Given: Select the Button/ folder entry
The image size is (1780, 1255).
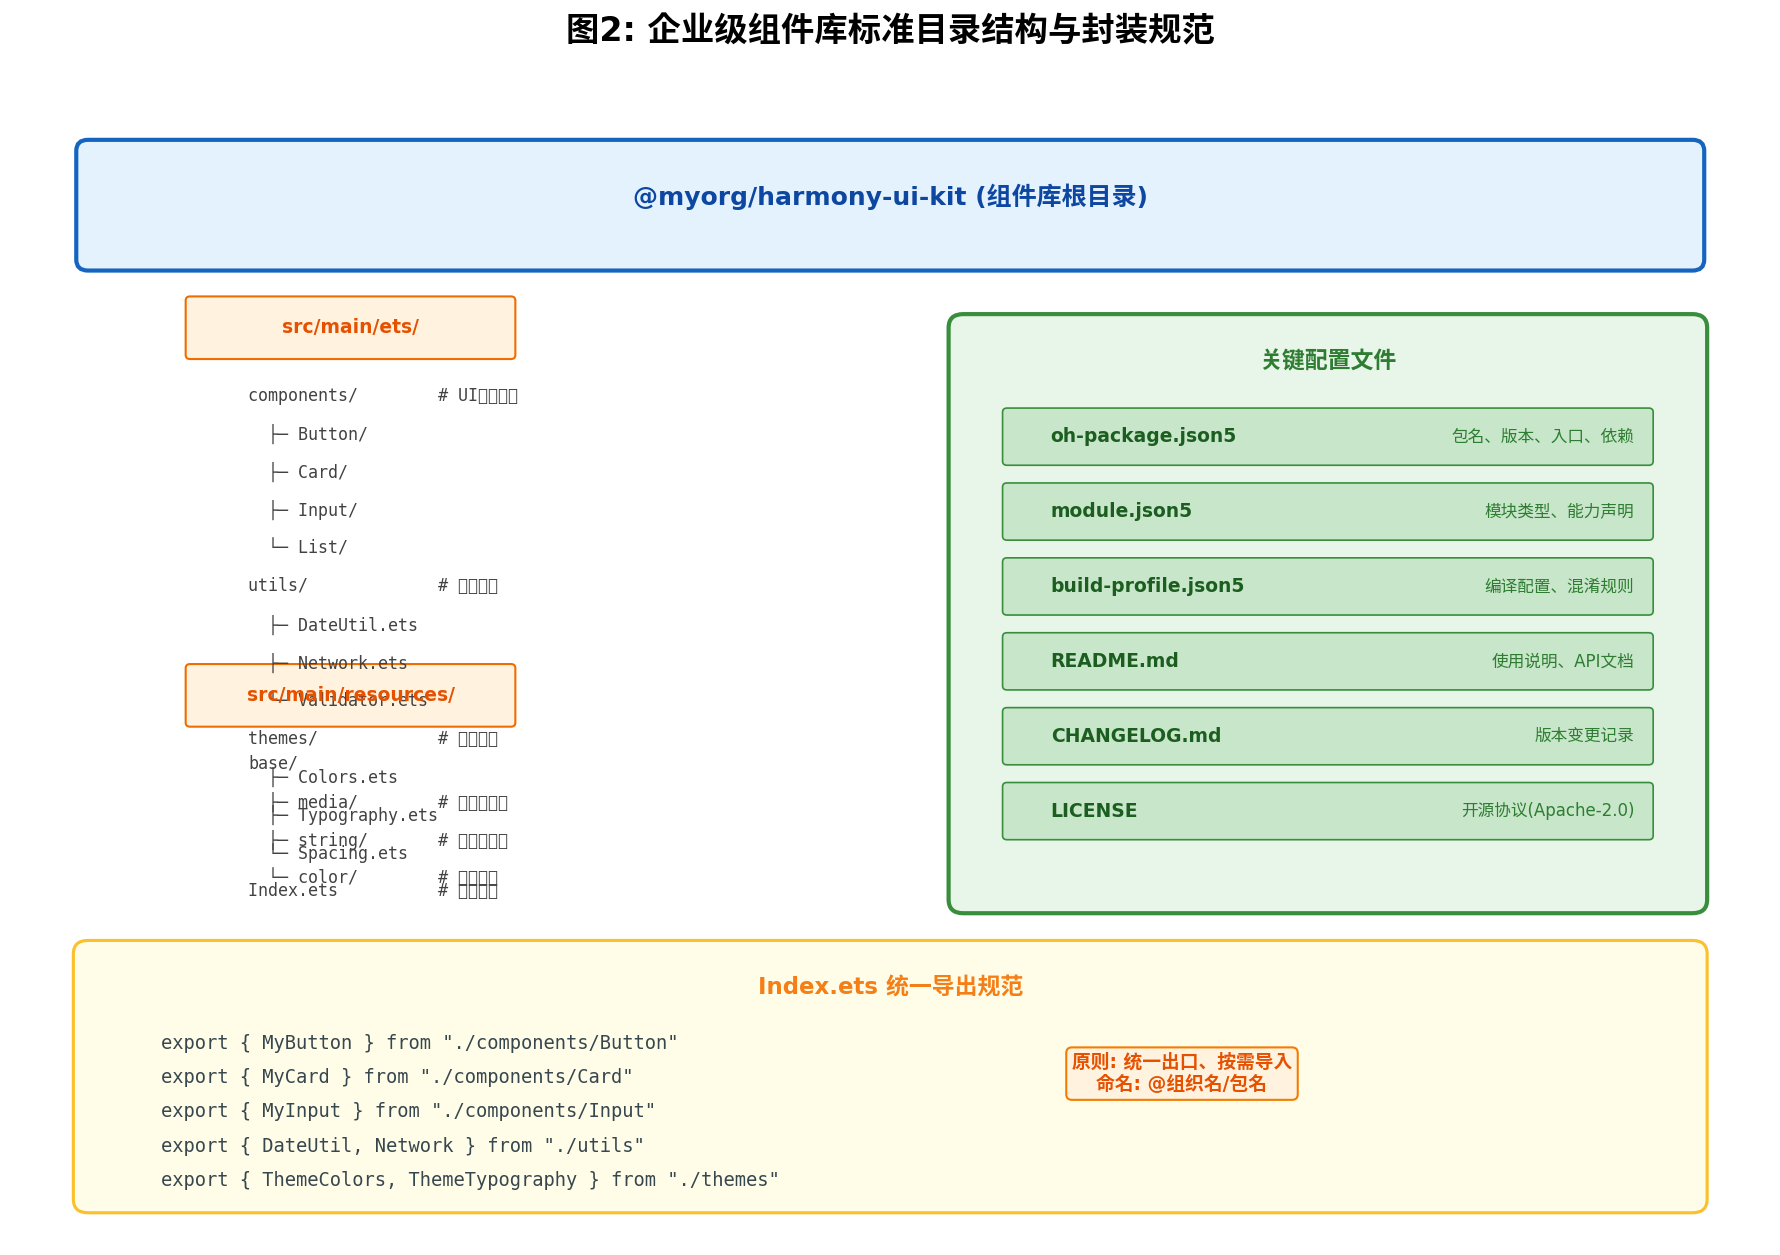Looking at the screenshot, I should (x=332, y=434).
